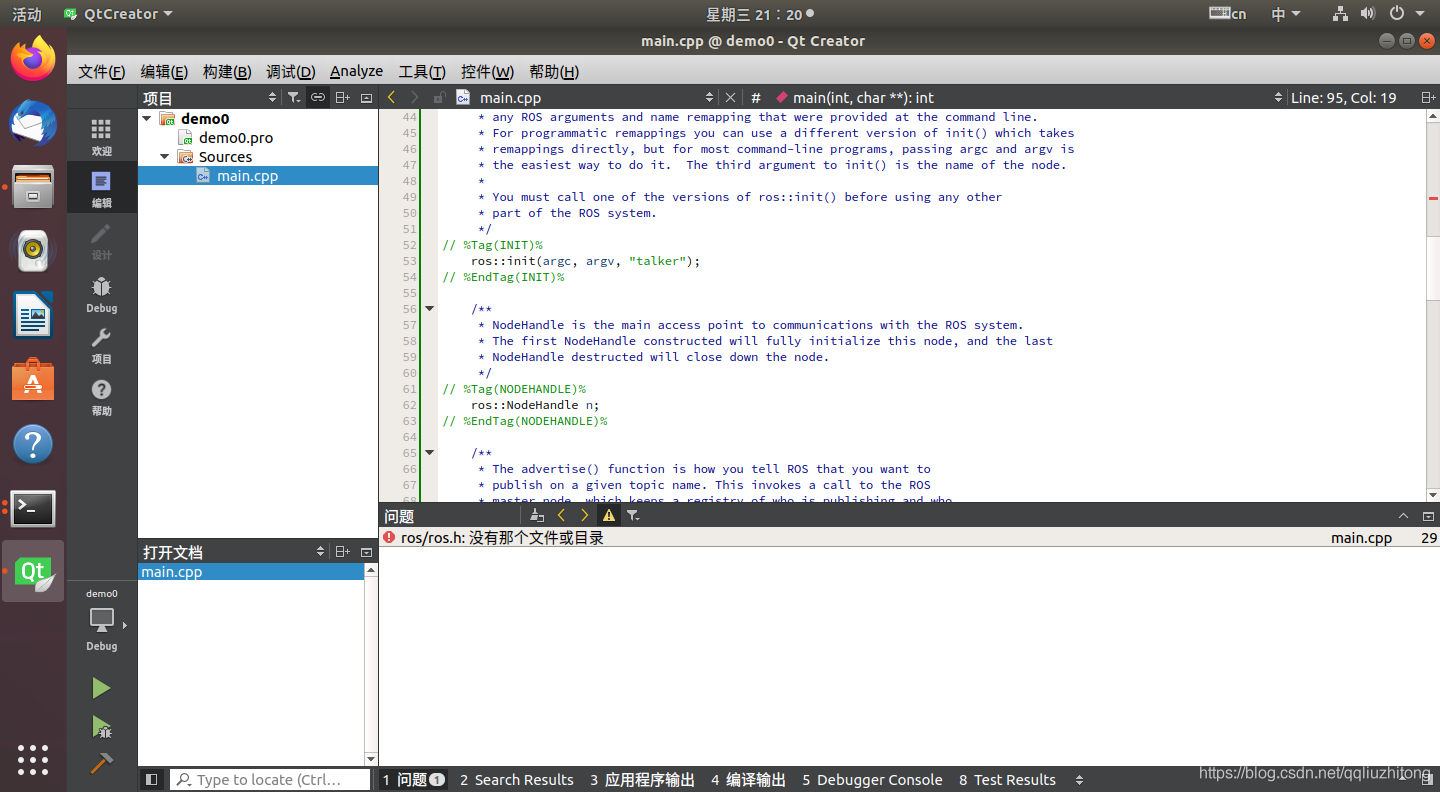Collapse the demo0 project tree node
This screenshot has height=792, width=1440.
coord(147,118)
